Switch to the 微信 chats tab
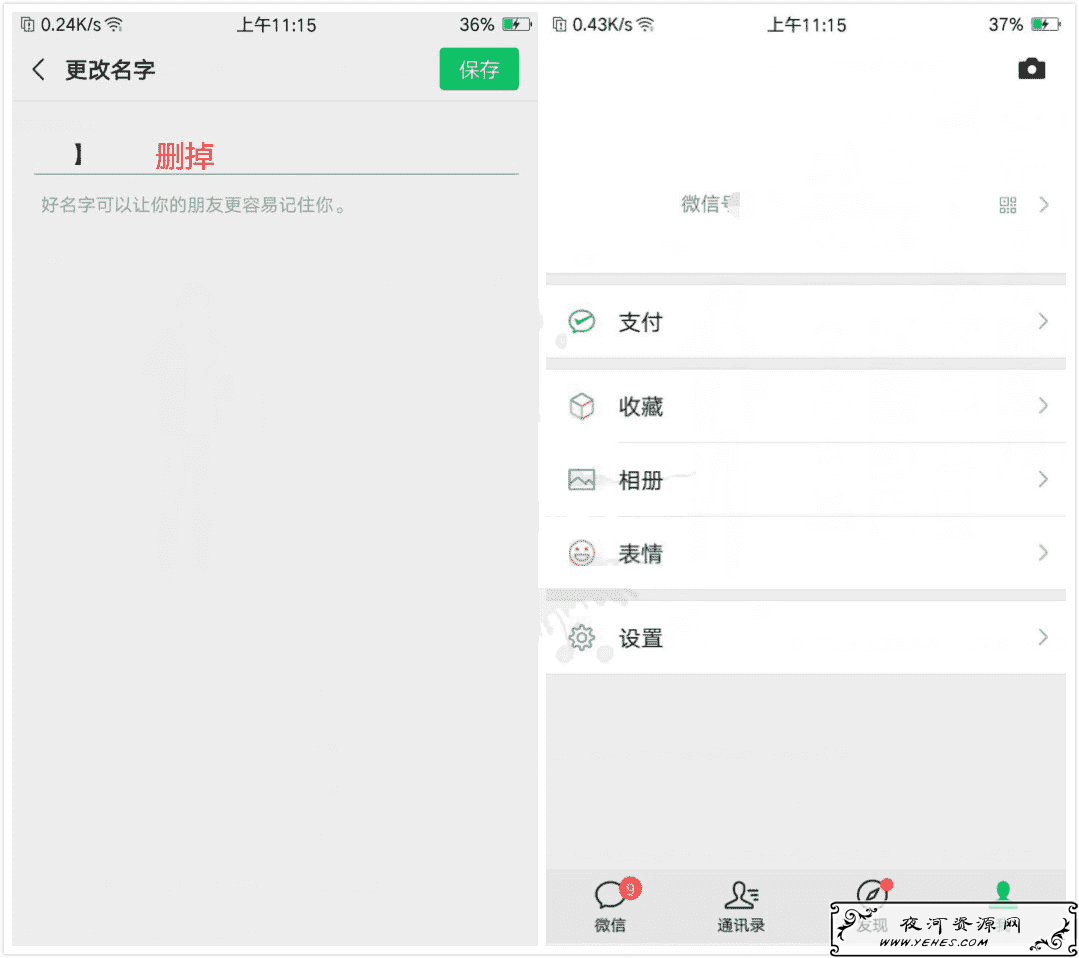 [x=610, y=906]
